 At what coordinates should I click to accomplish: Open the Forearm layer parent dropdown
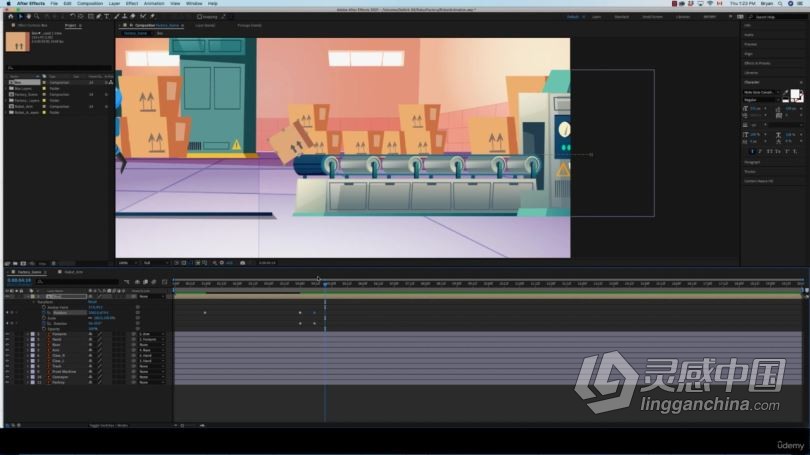(152, 334)
